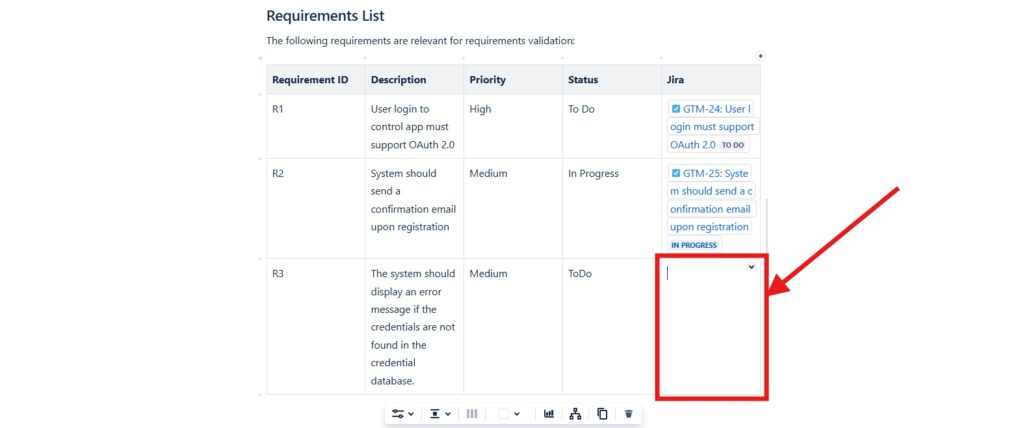
Task: Click the distribute columns icon
Action: [x=472, y=413]
